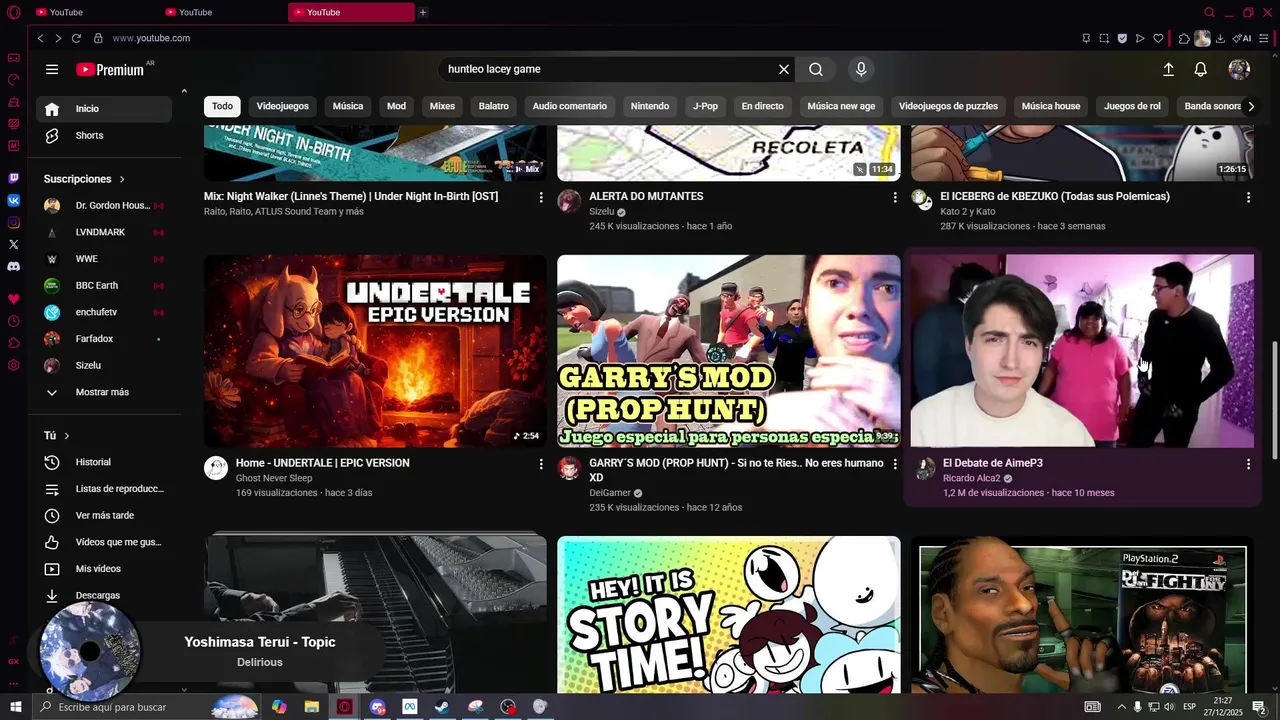1280x720 pixels.
Task: Open File Explorer from the taskbar
Action: coord(312,707)
